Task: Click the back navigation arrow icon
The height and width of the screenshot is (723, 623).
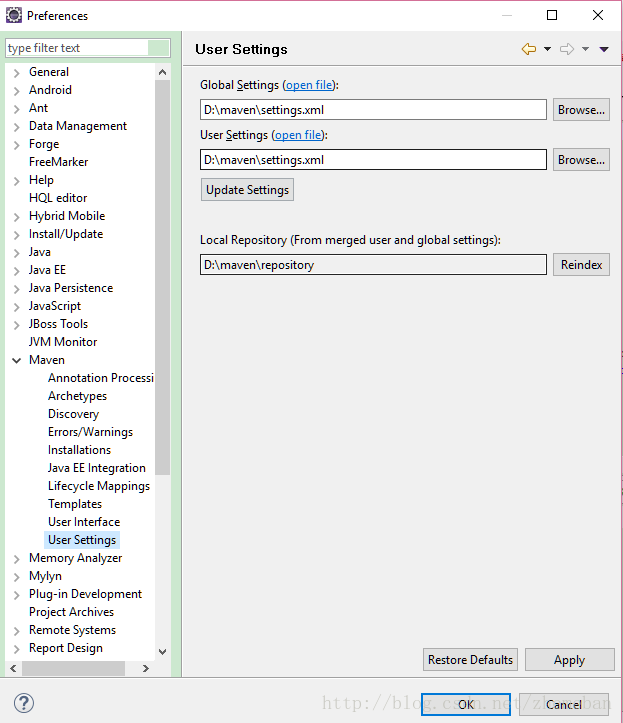Action: (528, 49)
